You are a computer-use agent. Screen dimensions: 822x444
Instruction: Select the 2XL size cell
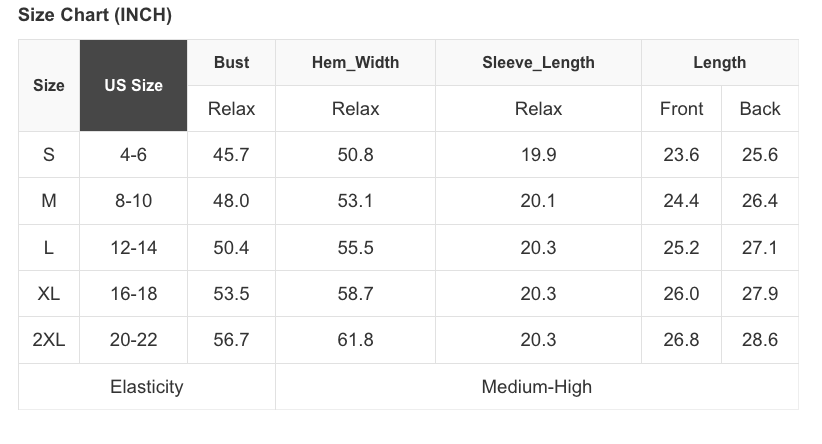49,340
